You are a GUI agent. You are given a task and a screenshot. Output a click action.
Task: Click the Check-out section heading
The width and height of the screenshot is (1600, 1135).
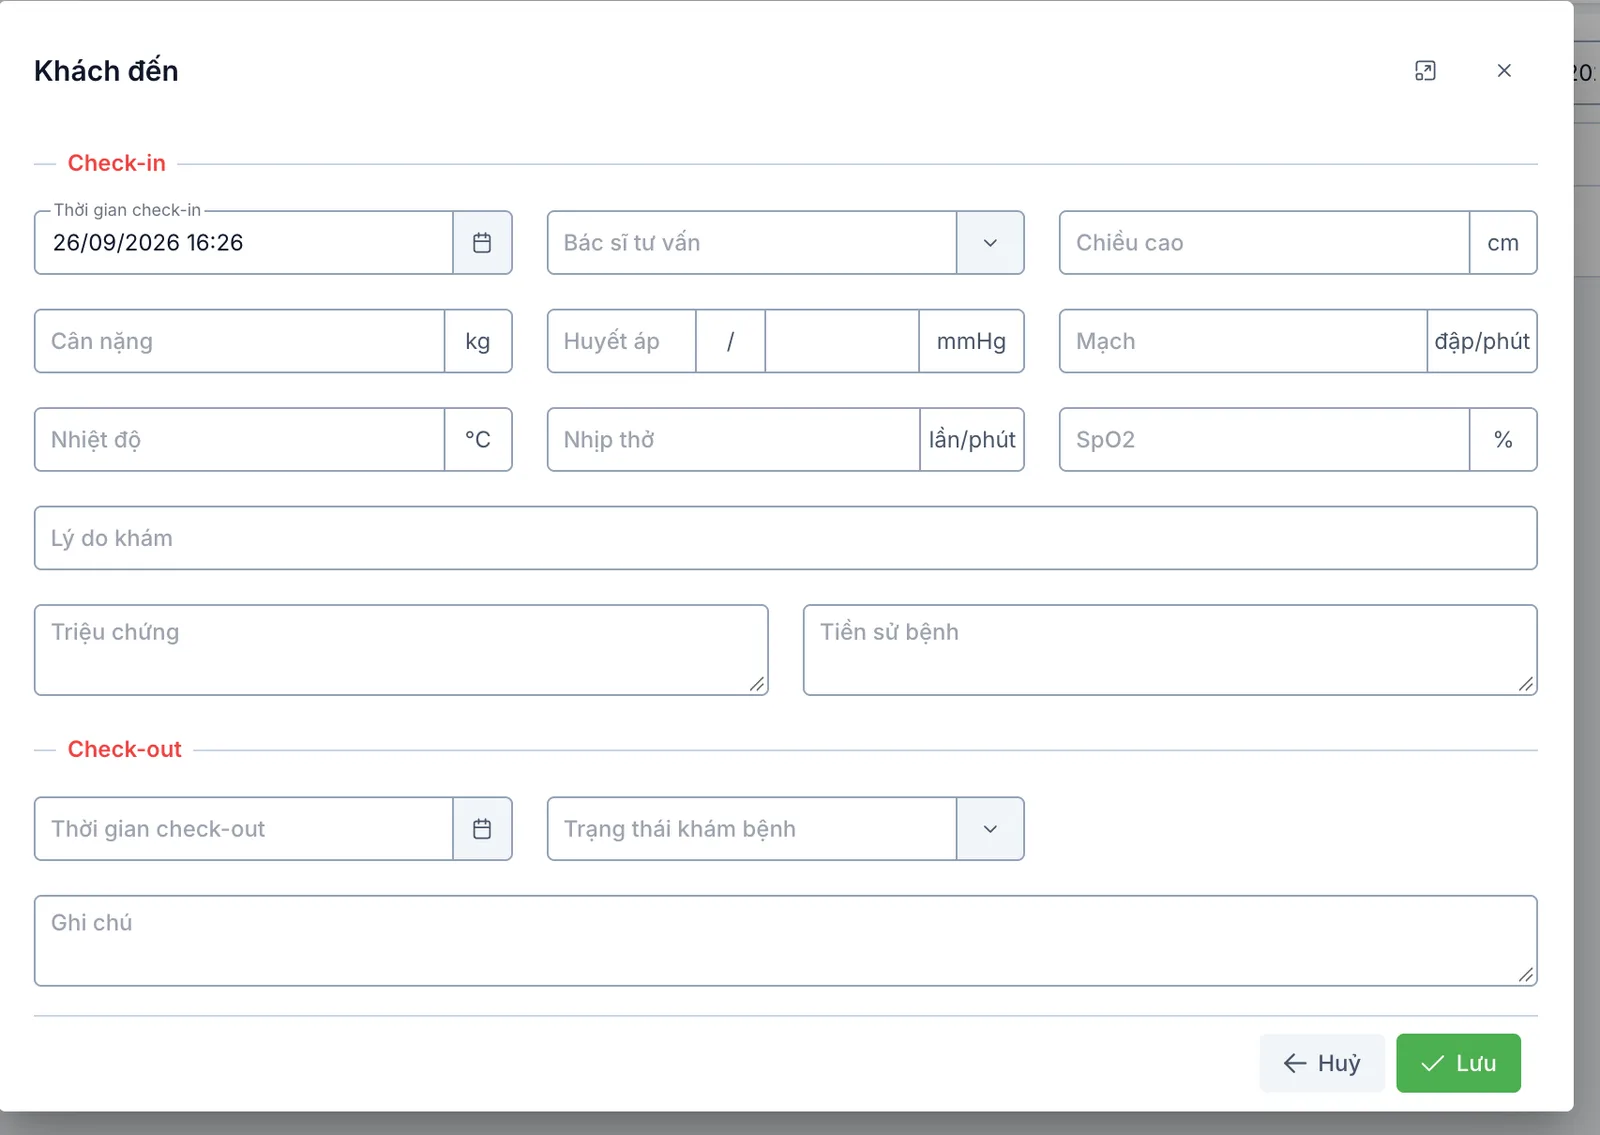pos(124,749)
